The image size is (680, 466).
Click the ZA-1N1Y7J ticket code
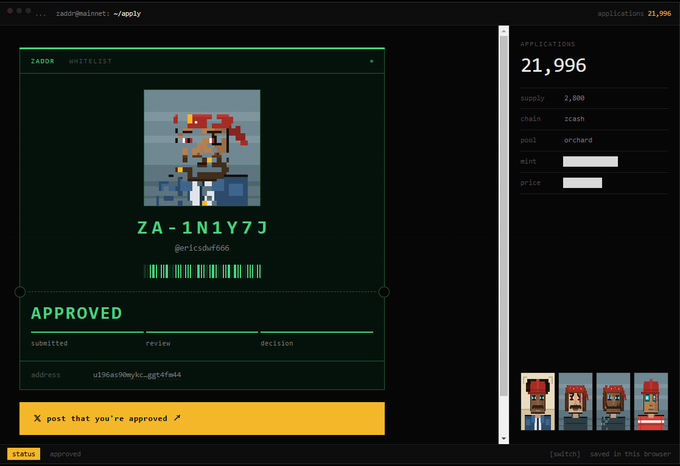[x=203, y=228]
